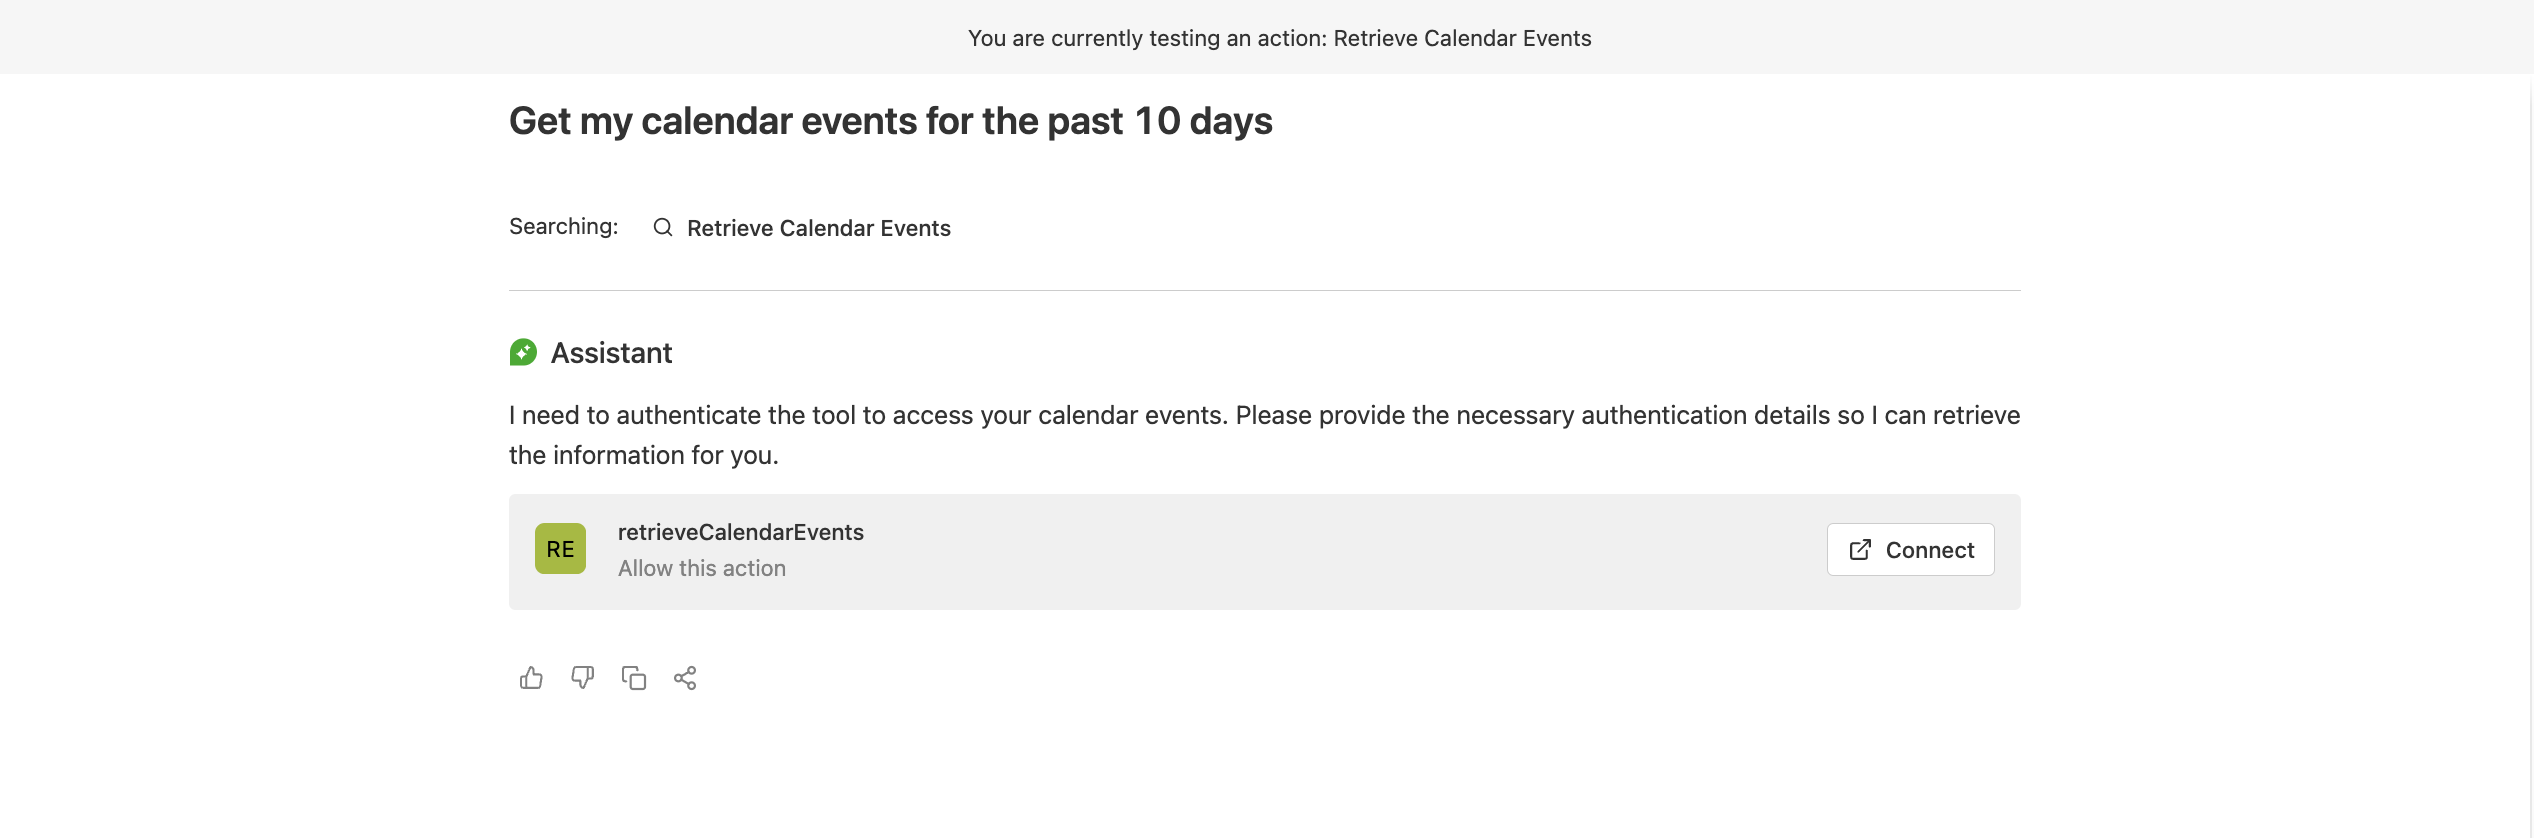Click the testing action banner at top

click(1279, 38)
